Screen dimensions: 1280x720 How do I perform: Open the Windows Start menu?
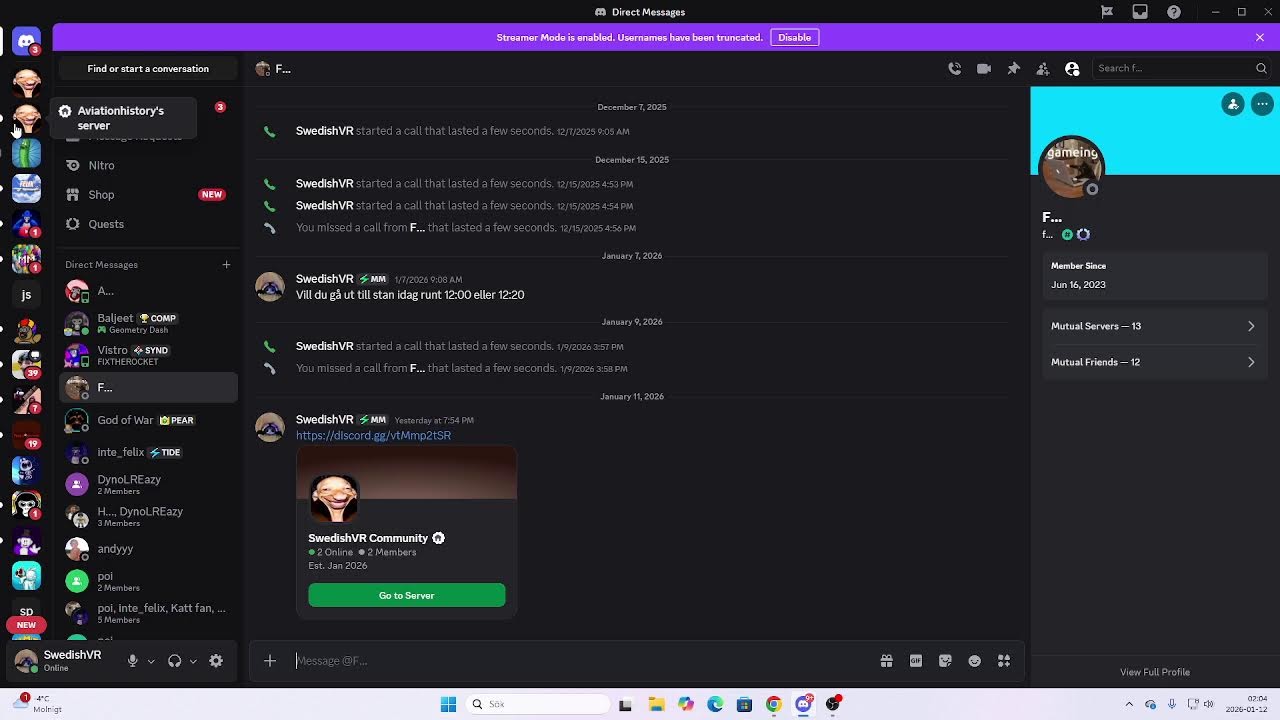click(448, 704)
